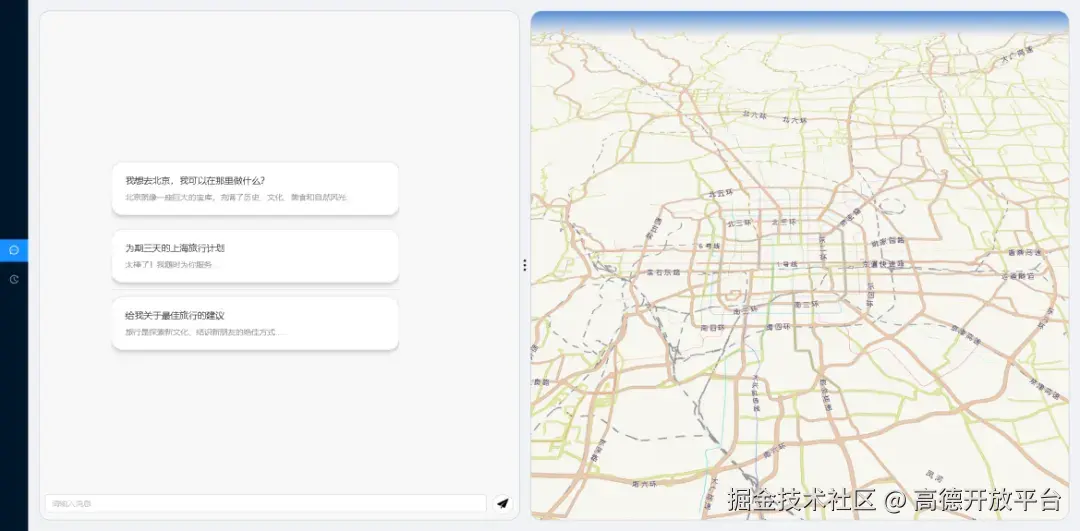The height and width of the screenshot is (531, 1080).
Task: Click the '北五环' ring road label
Action: (723, 195)
